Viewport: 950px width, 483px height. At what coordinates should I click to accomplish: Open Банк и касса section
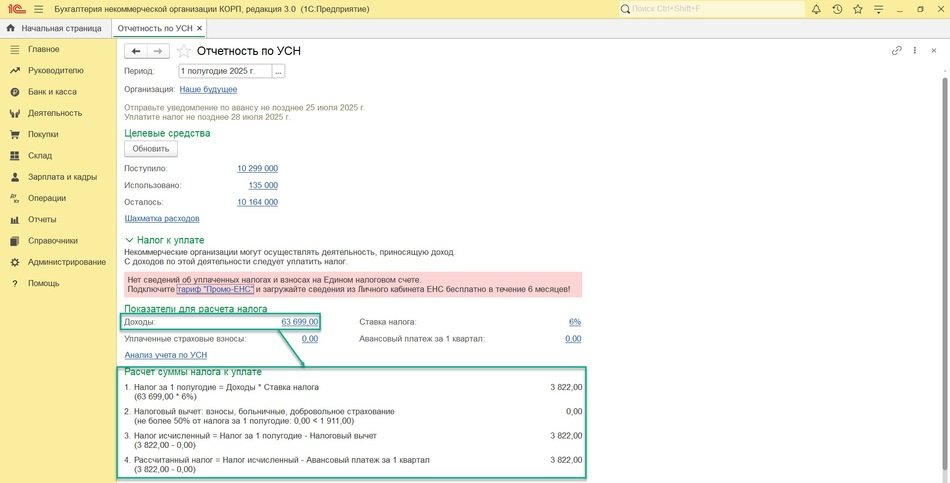[x=52, y=92]
